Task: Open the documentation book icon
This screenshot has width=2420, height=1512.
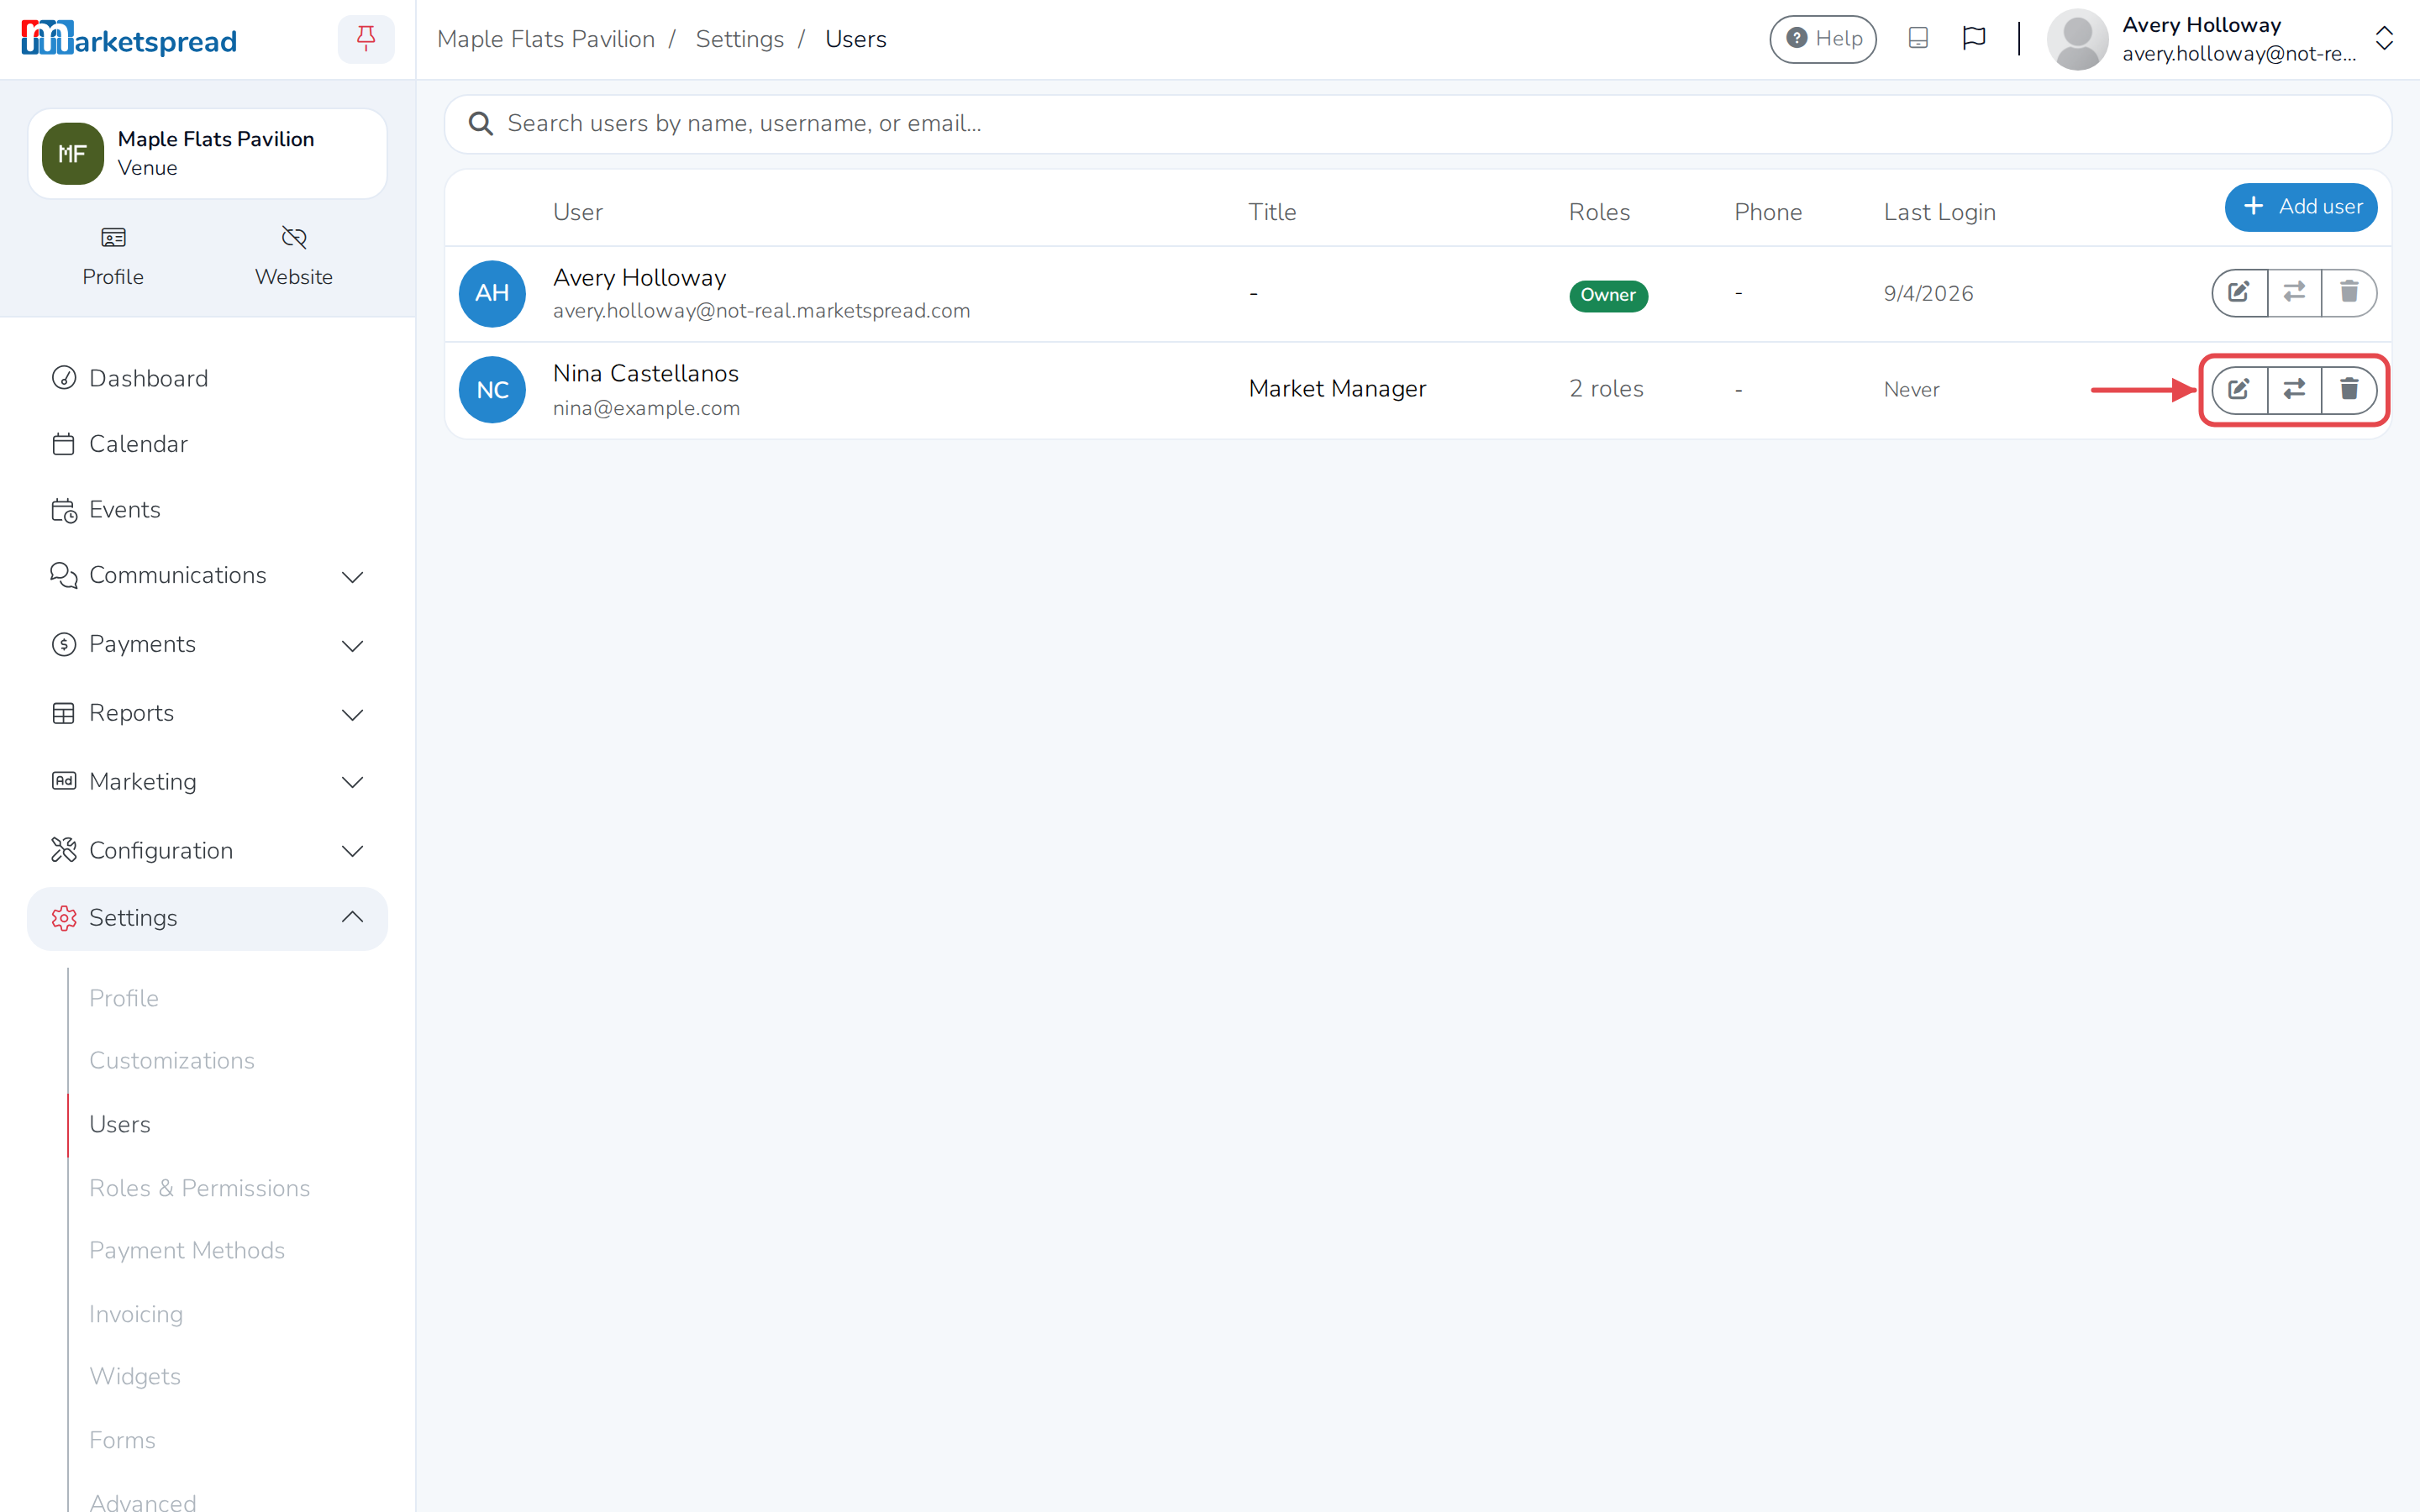Action: pyautogui.click(x=1918, y=39)
